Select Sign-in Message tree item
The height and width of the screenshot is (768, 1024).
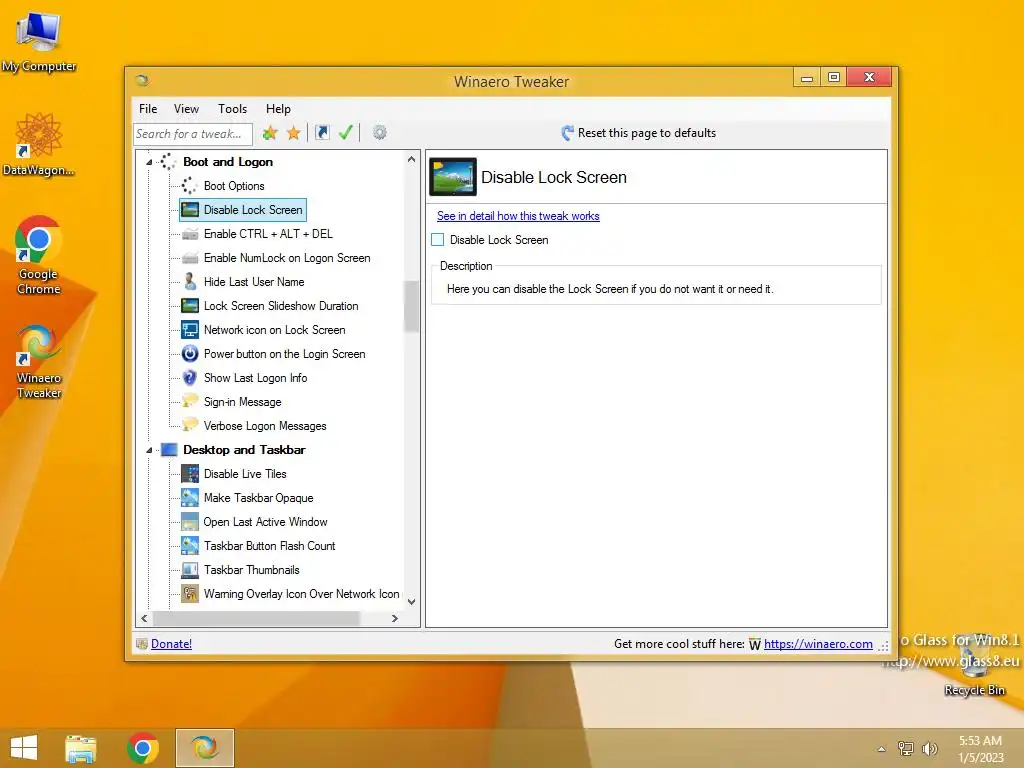click(x=242, y=402)
